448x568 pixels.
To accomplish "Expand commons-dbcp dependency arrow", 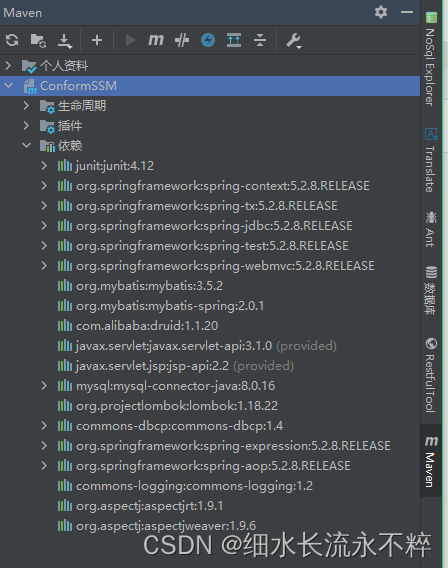I will (44, 425).
